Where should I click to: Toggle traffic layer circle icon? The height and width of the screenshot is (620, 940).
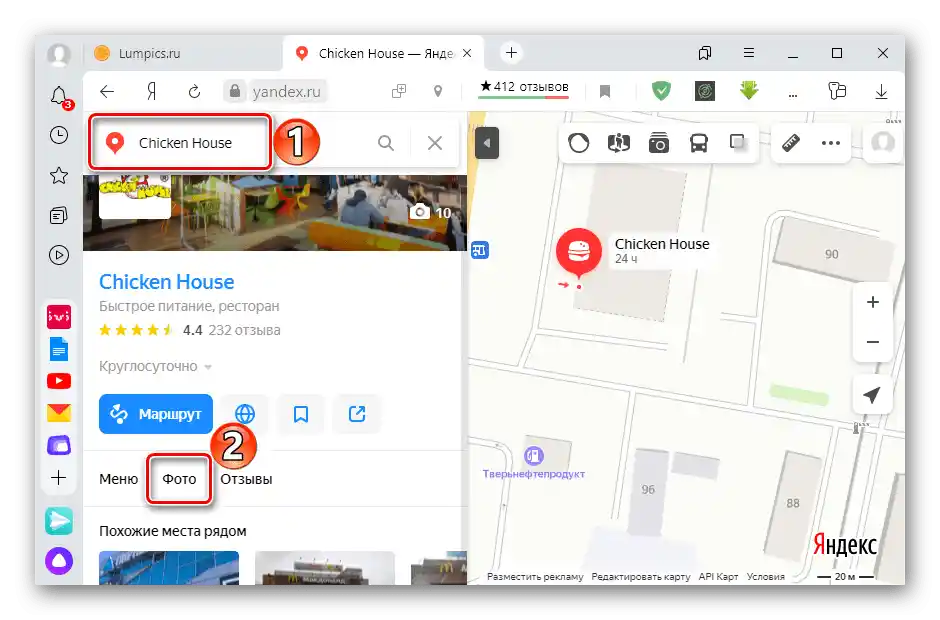[x=579, y=143]
